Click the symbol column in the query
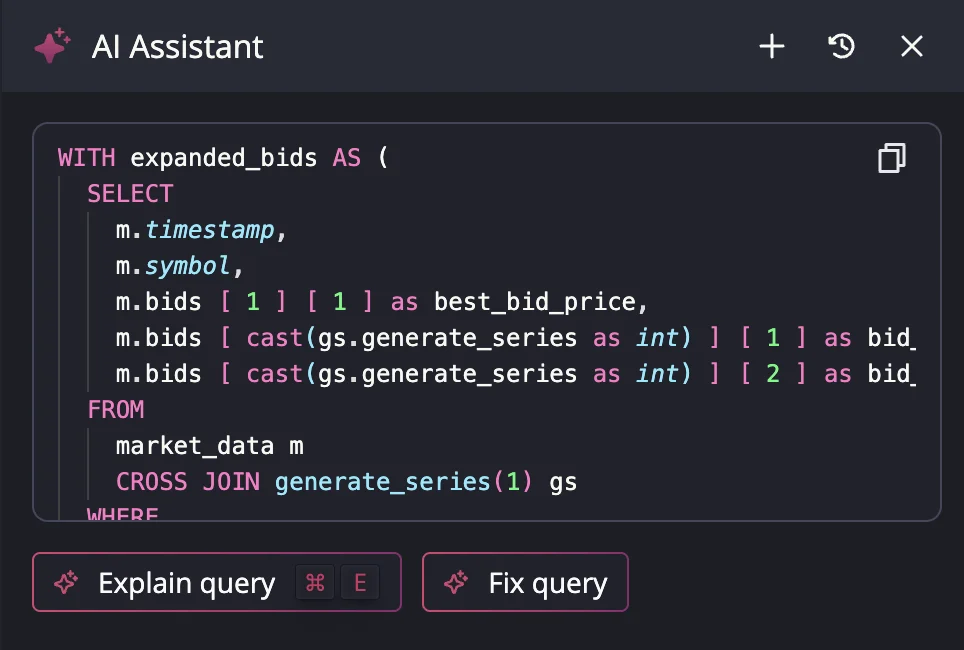The width and height of the screenshot is (964, 650). point(187,265)
